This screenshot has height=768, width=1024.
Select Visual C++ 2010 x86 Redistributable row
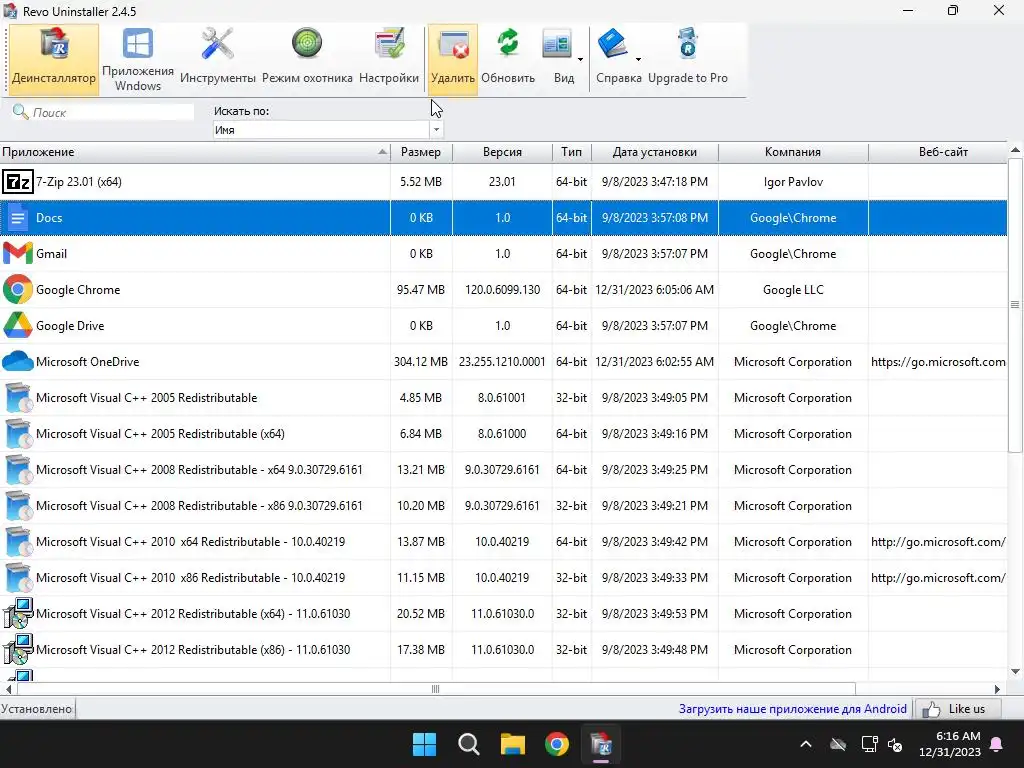pos(503,577)
